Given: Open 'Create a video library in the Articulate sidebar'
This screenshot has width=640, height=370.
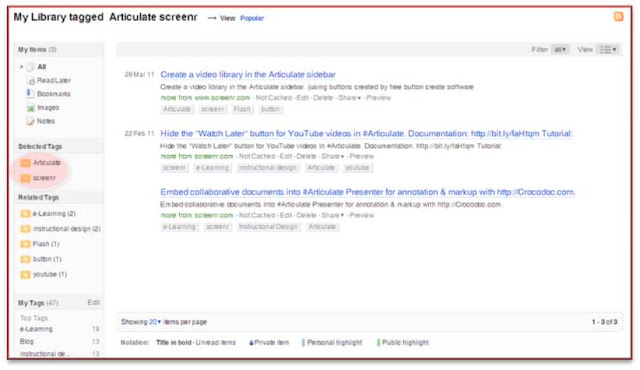Looking at the screenshot, I should [248, 75].
